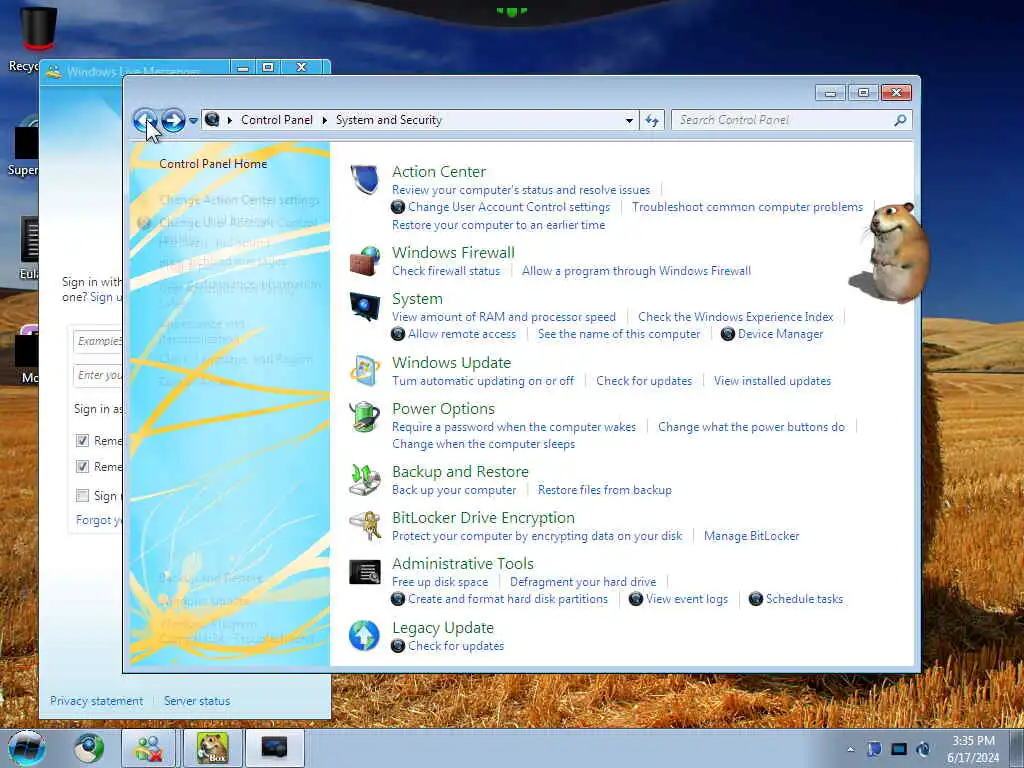Click View installed updates link
This screenshot has height=768, width=1024.
(x=772, y=381)
